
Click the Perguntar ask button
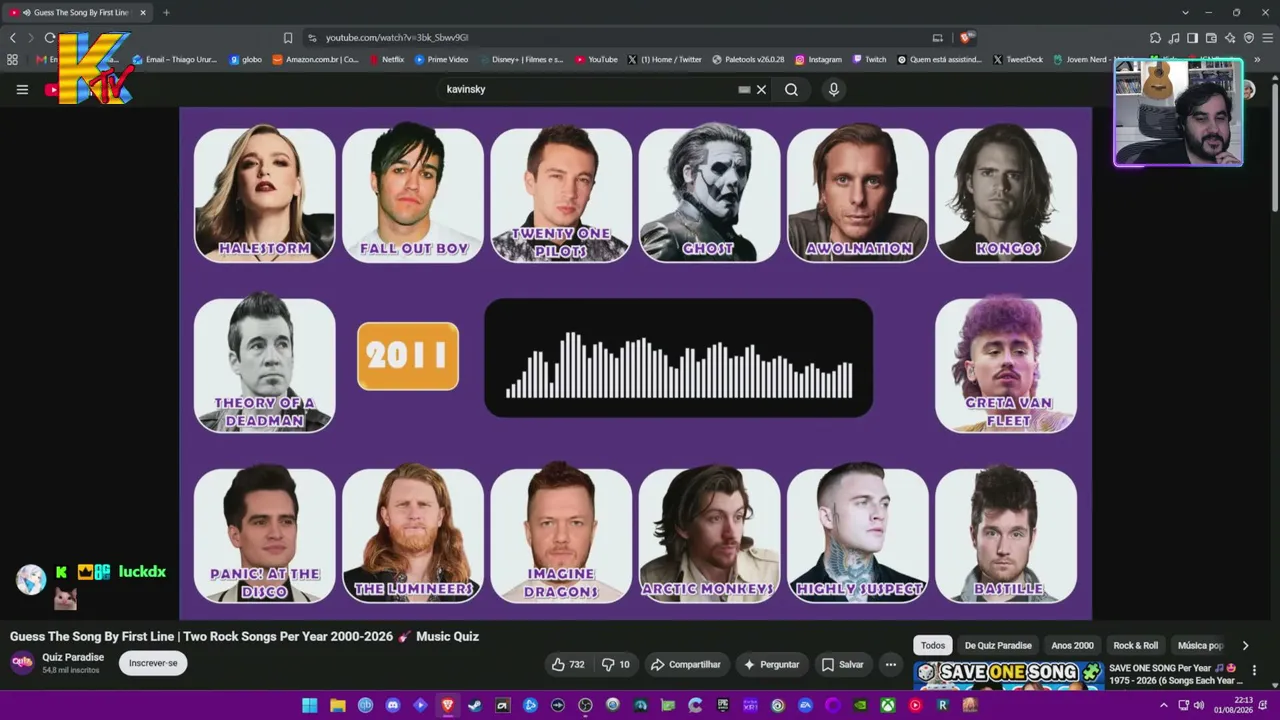click(770, 665)
